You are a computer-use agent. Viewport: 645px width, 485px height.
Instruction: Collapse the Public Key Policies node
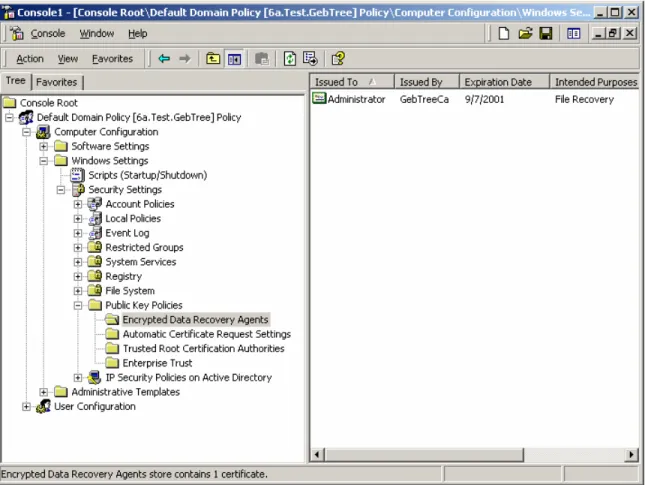[x=78, y=305]
